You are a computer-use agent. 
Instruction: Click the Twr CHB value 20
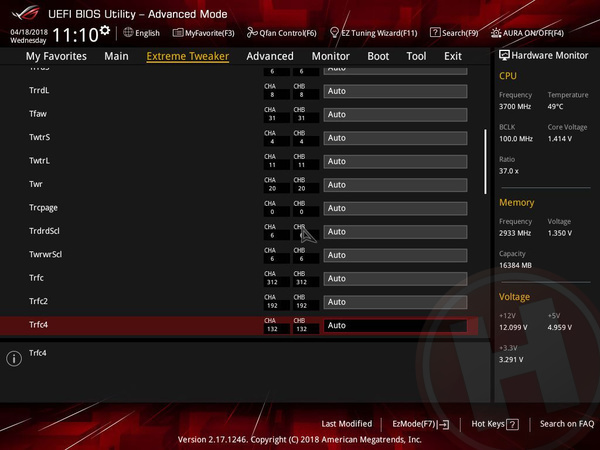[x=302, y=188]
